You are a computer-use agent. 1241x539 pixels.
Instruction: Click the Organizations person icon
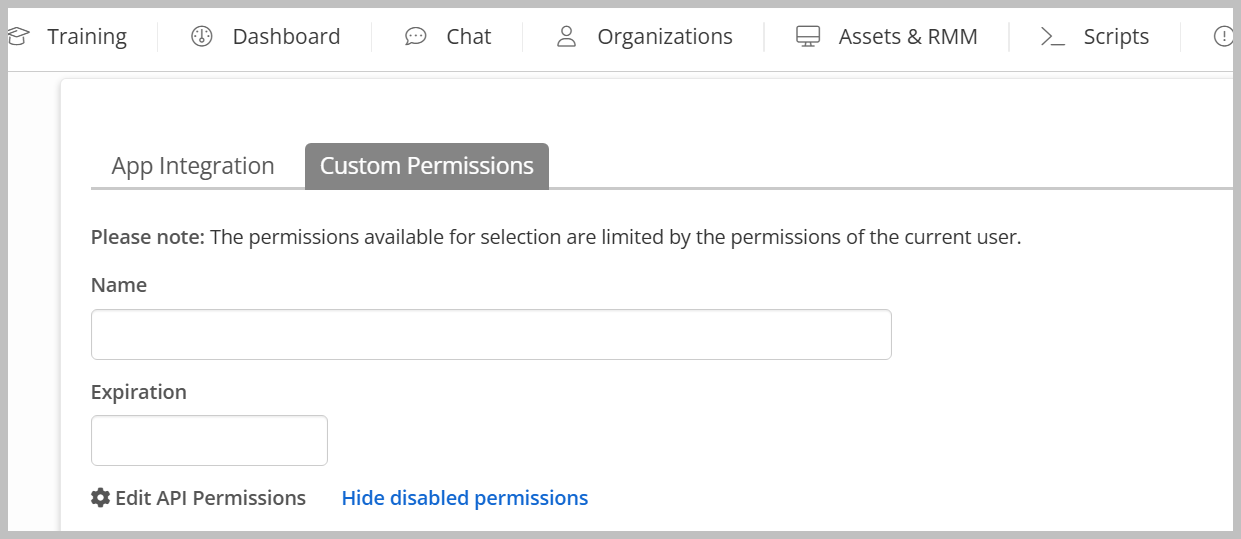click(x=567, y=37)
